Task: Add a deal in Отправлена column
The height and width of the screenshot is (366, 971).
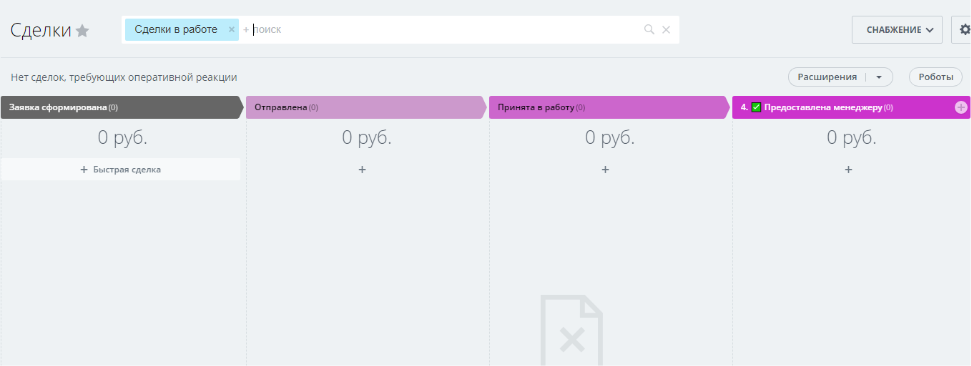Action: click(x=362, y=169)
